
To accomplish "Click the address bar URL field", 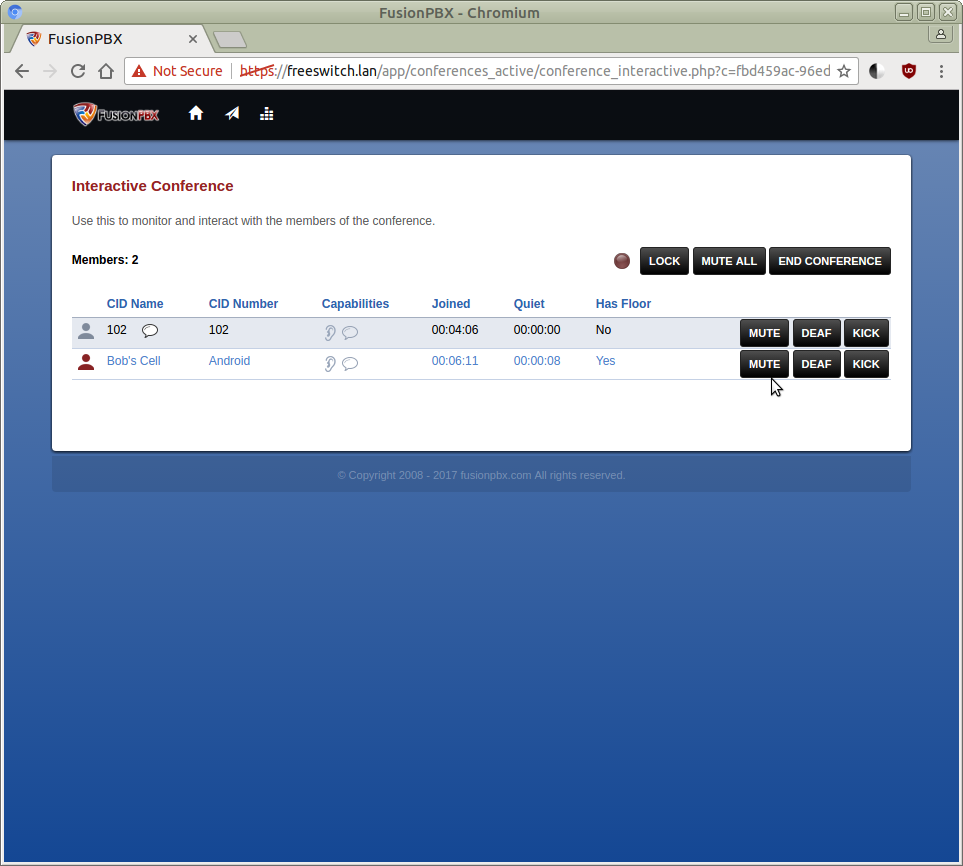I will 540,71.
